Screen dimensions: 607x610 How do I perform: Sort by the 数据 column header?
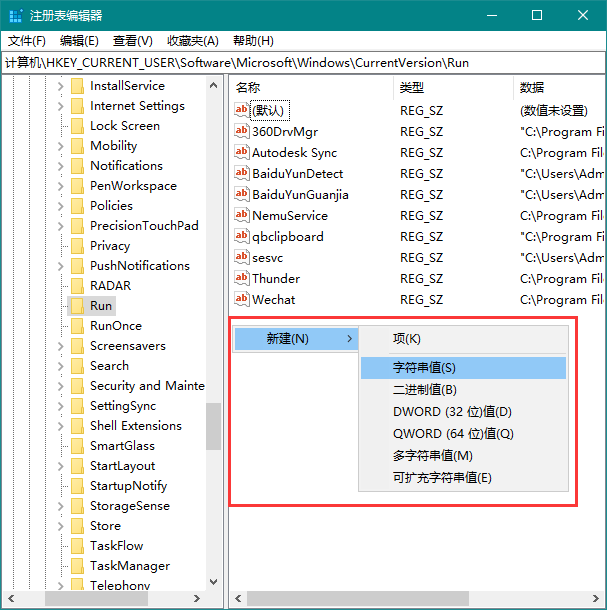[560, 88]
